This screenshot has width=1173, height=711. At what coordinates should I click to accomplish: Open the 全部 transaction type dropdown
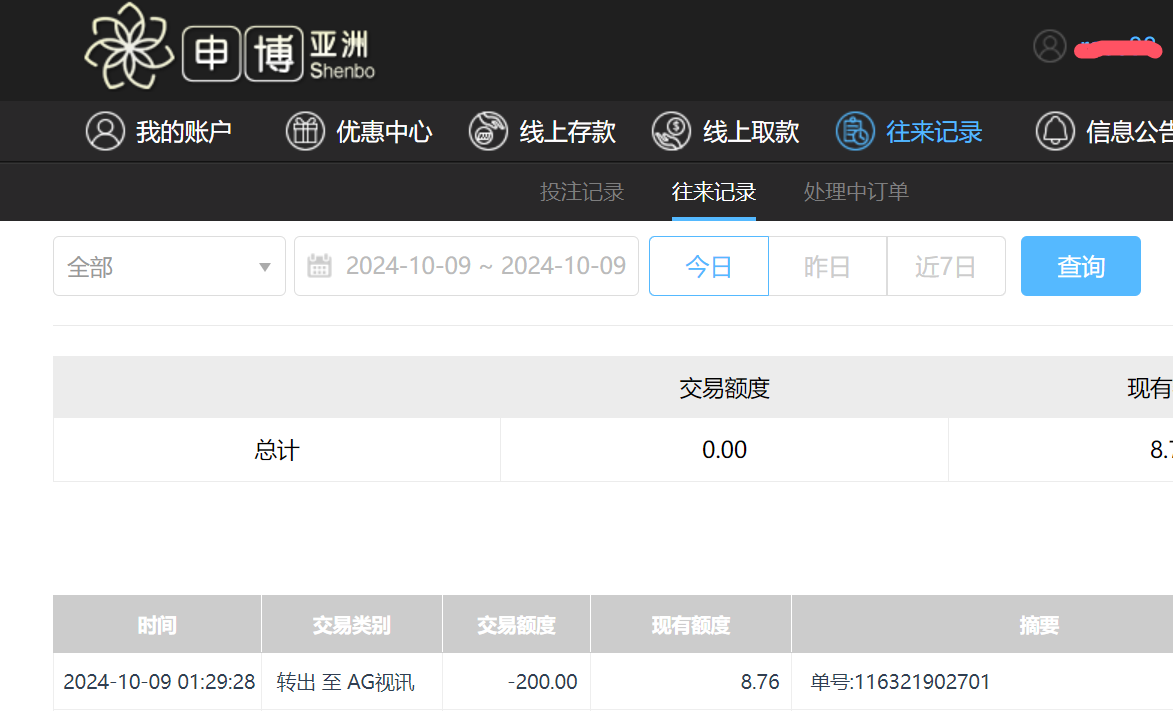pos(169,265)
